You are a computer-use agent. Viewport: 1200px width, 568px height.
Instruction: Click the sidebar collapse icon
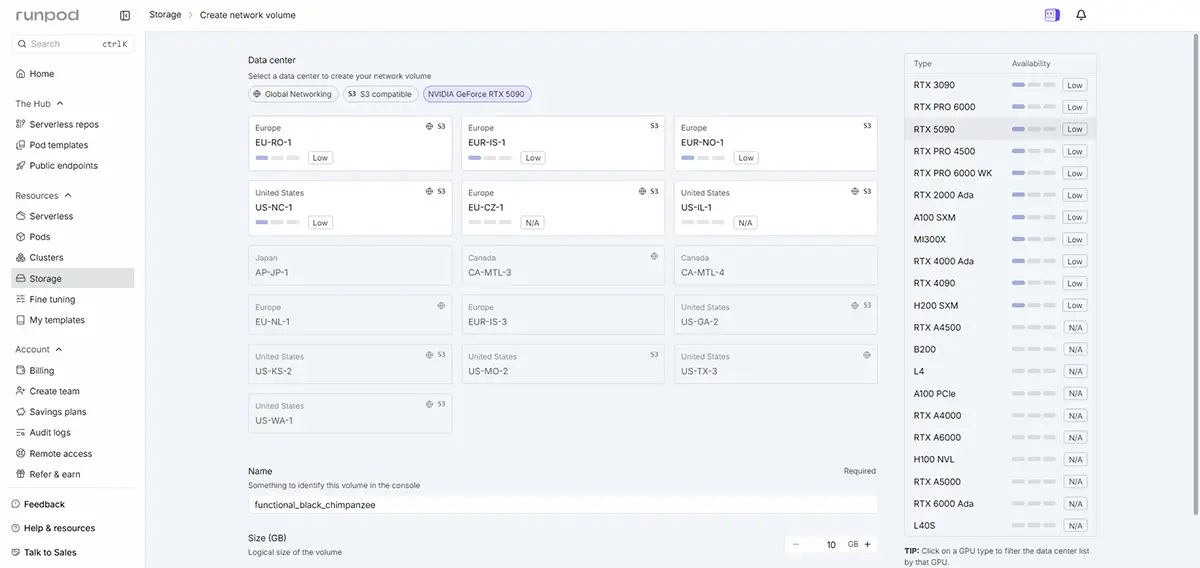point(125,15)
